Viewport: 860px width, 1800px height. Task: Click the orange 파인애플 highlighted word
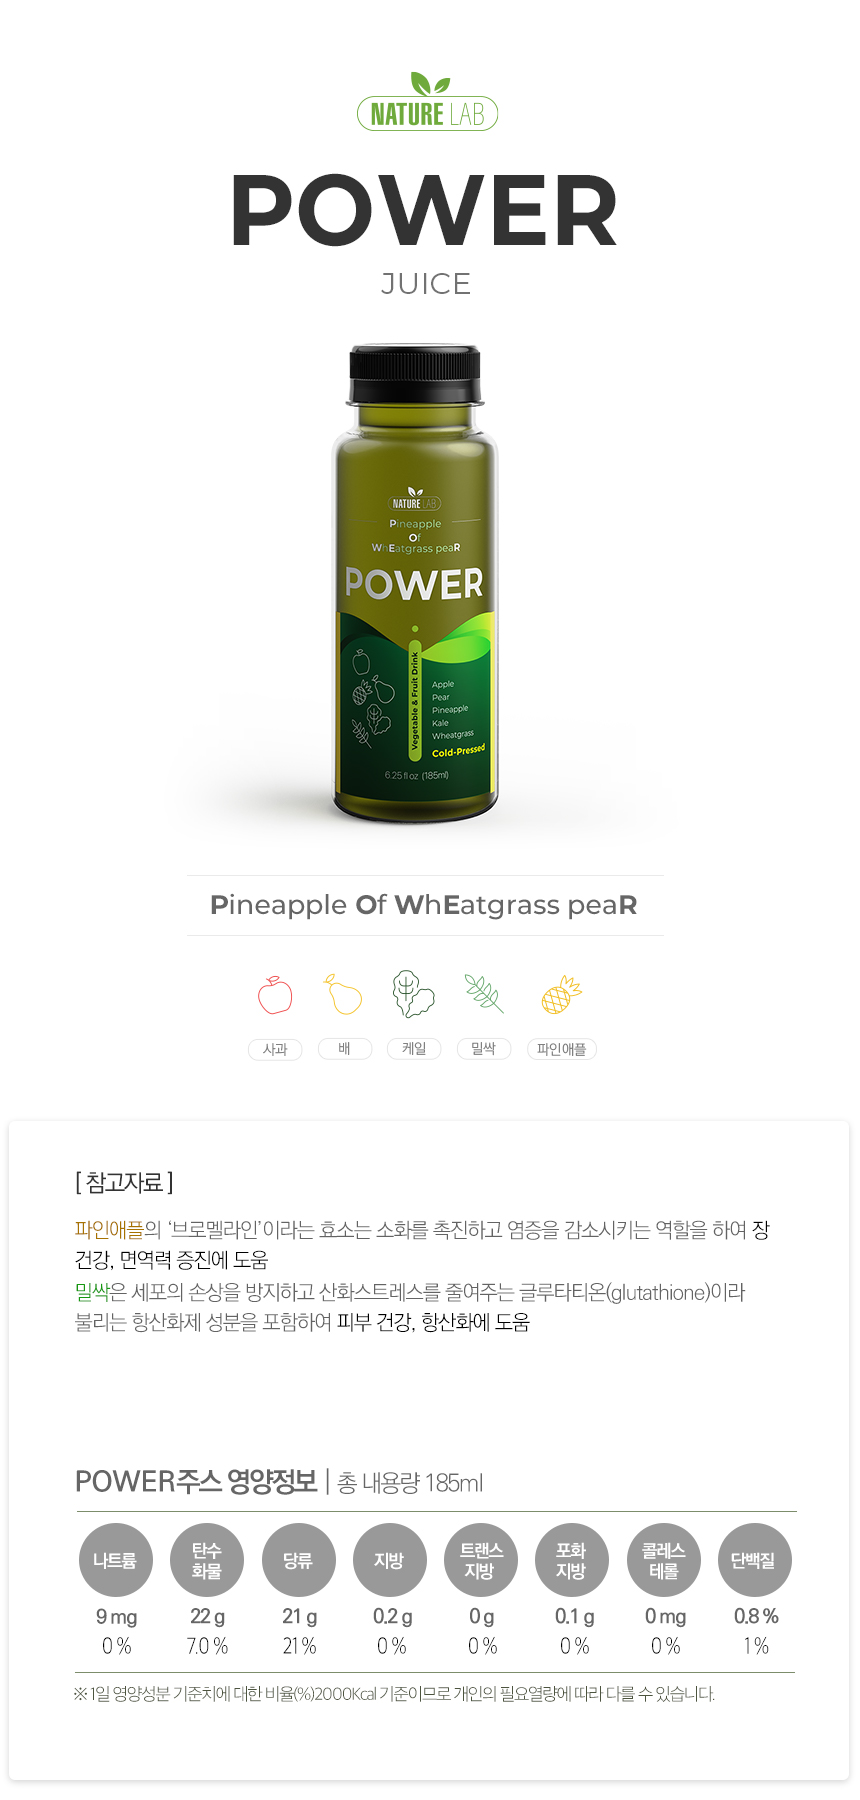110,1230
